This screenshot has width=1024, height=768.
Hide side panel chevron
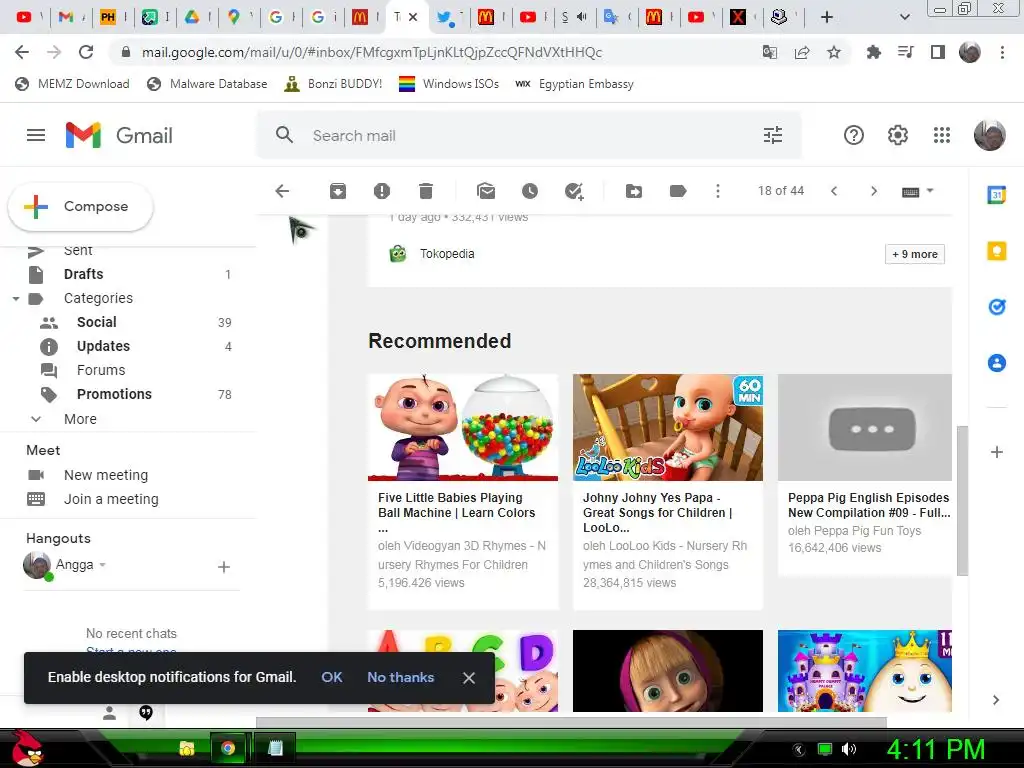996,700
